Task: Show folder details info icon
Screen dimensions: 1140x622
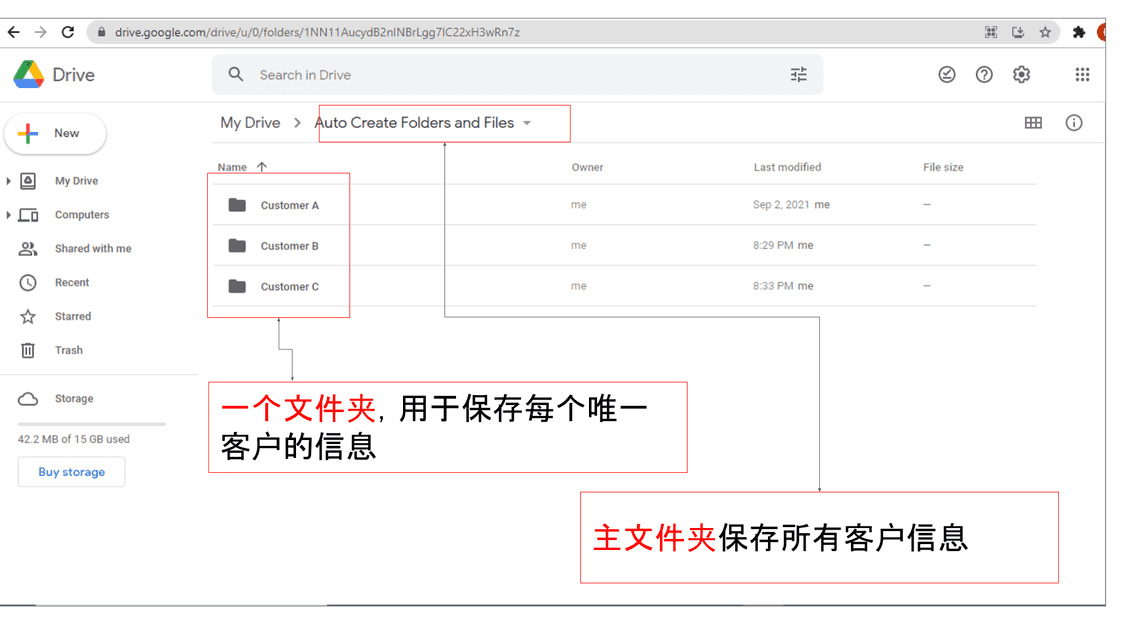Action: coord(1074,123)
